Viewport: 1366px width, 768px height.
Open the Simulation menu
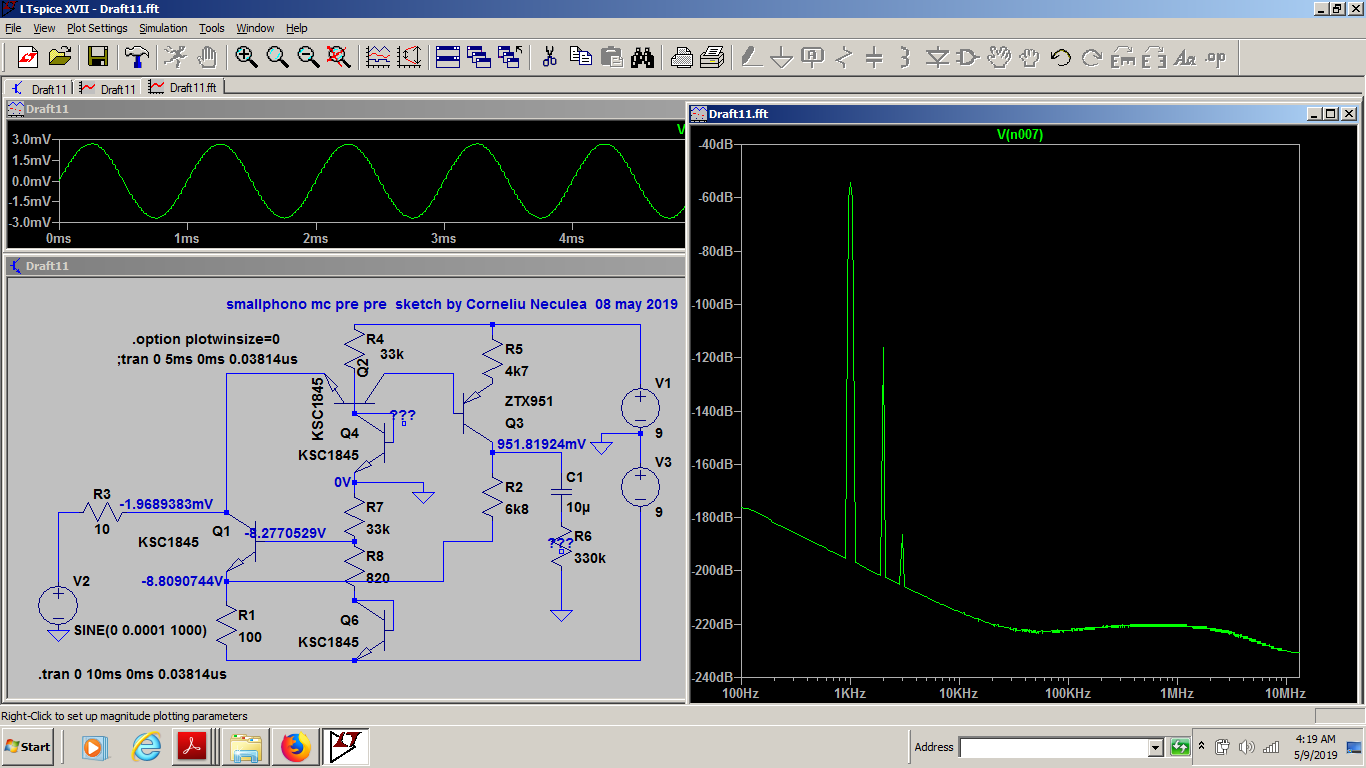(x=163, y=28)
